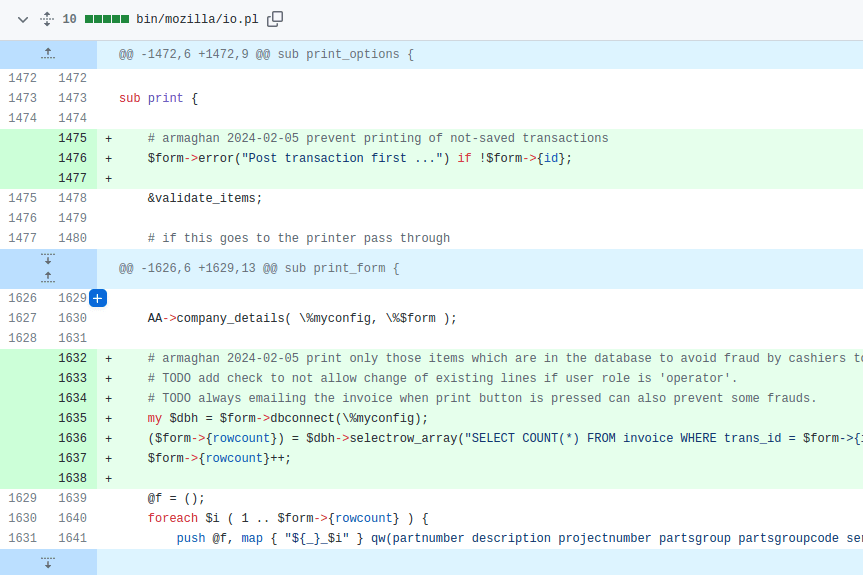Select new line number 1641

[72, 538]
